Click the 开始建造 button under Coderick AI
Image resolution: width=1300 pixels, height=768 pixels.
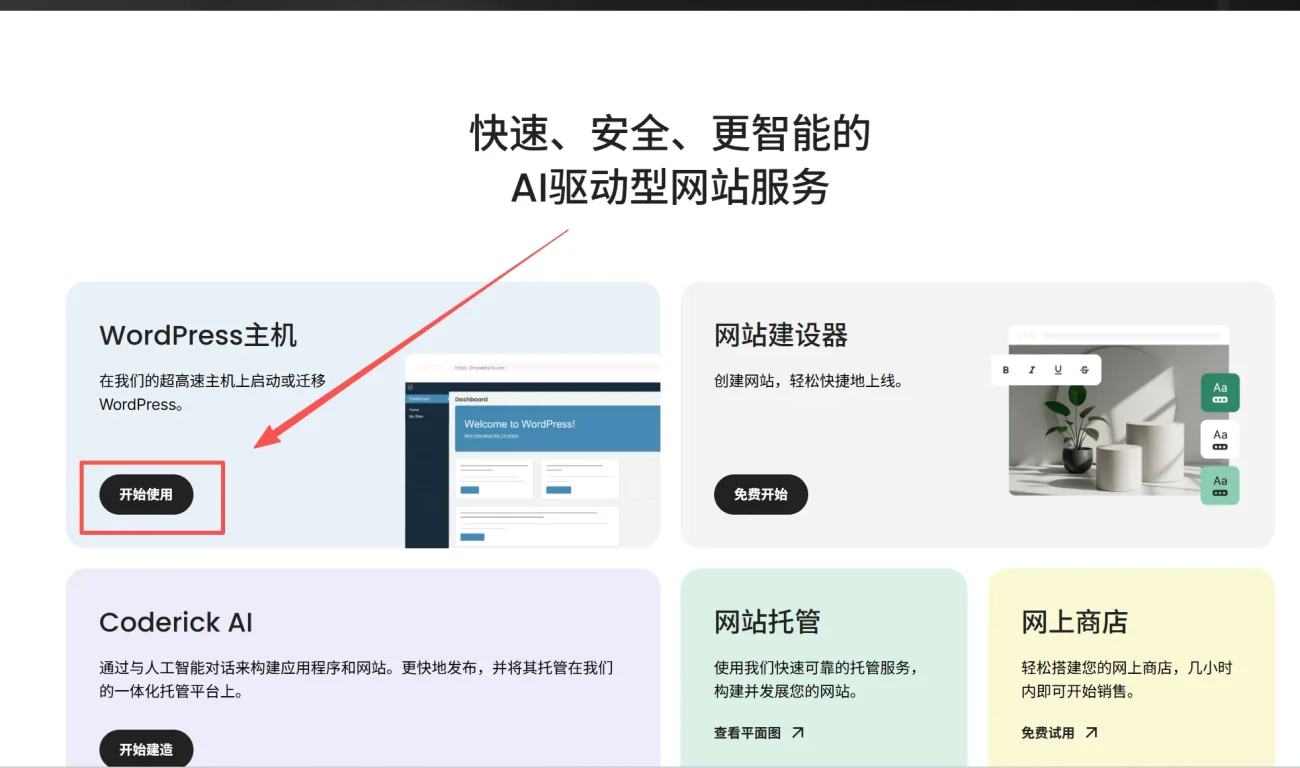click(x=146, y=749)
